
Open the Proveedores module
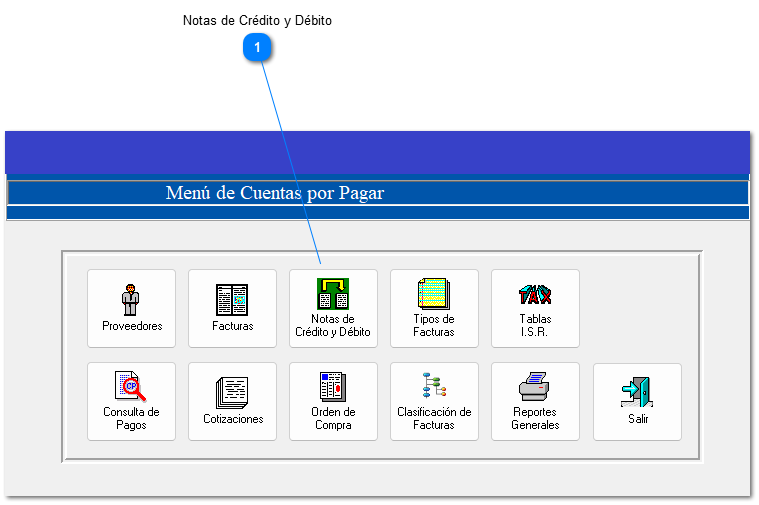131,308
